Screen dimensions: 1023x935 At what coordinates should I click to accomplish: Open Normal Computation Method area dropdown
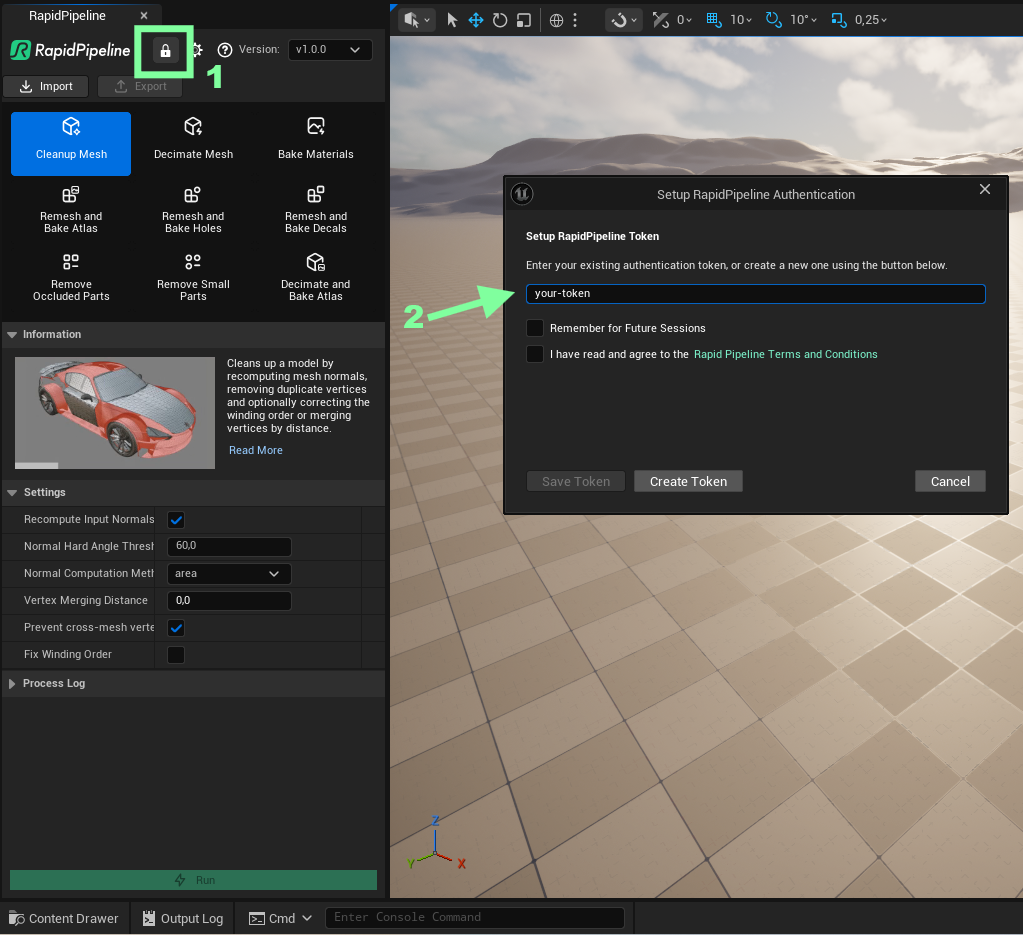pos(229,574)
